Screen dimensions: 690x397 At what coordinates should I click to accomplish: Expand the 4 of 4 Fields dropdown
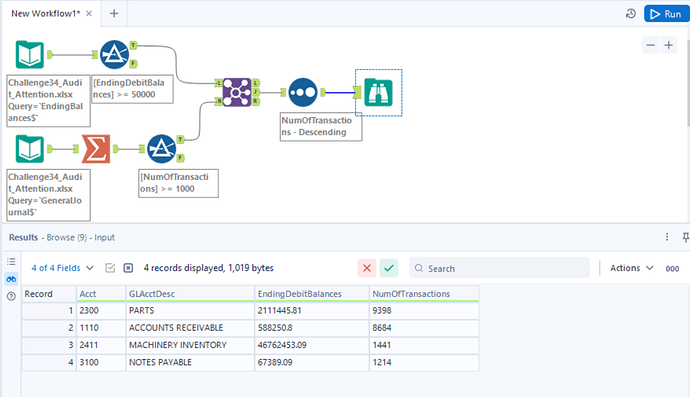[x=62, y=268]
